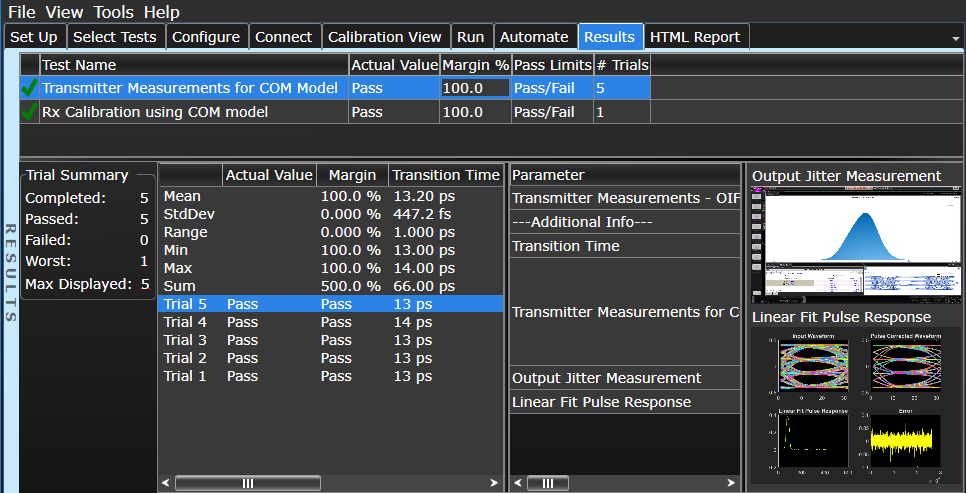Open the View menu
Viewport: 966px width, 493px height.
[x=65, y=12]
